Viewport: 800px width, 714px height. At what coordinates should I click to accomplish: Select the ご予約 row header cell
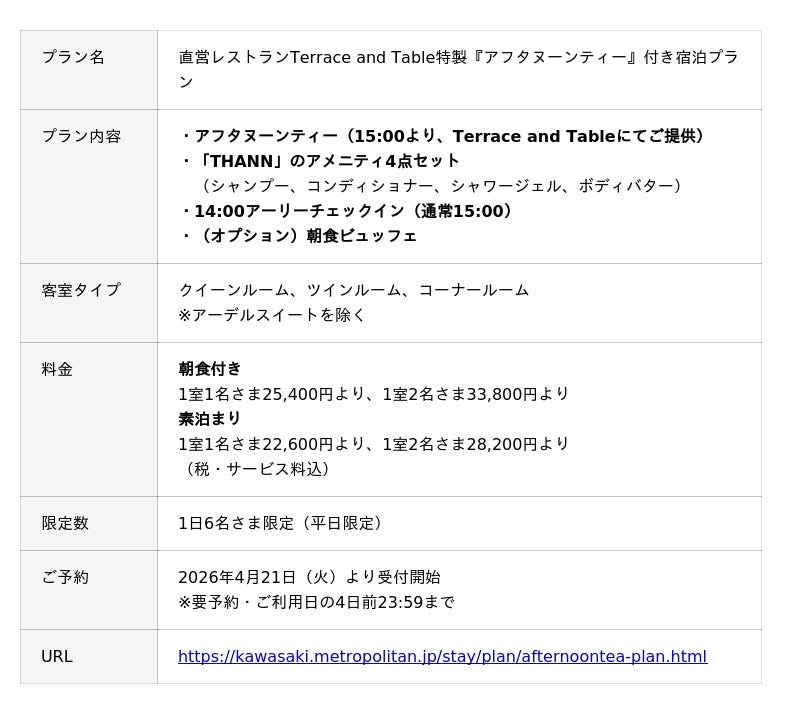click(x=65, y=578)
